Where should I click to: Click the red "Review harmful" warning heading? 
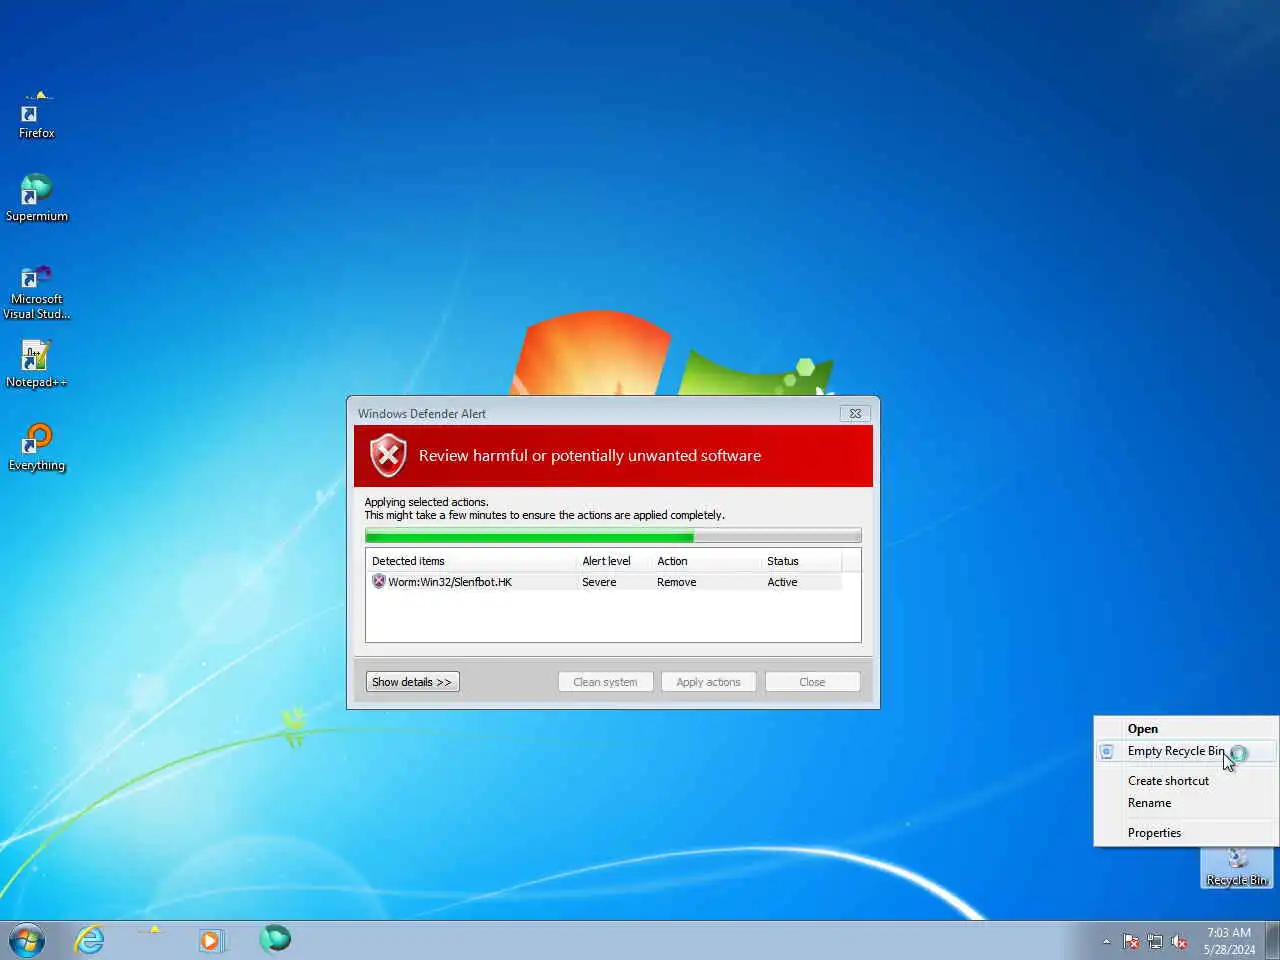[x=590, y=456]
